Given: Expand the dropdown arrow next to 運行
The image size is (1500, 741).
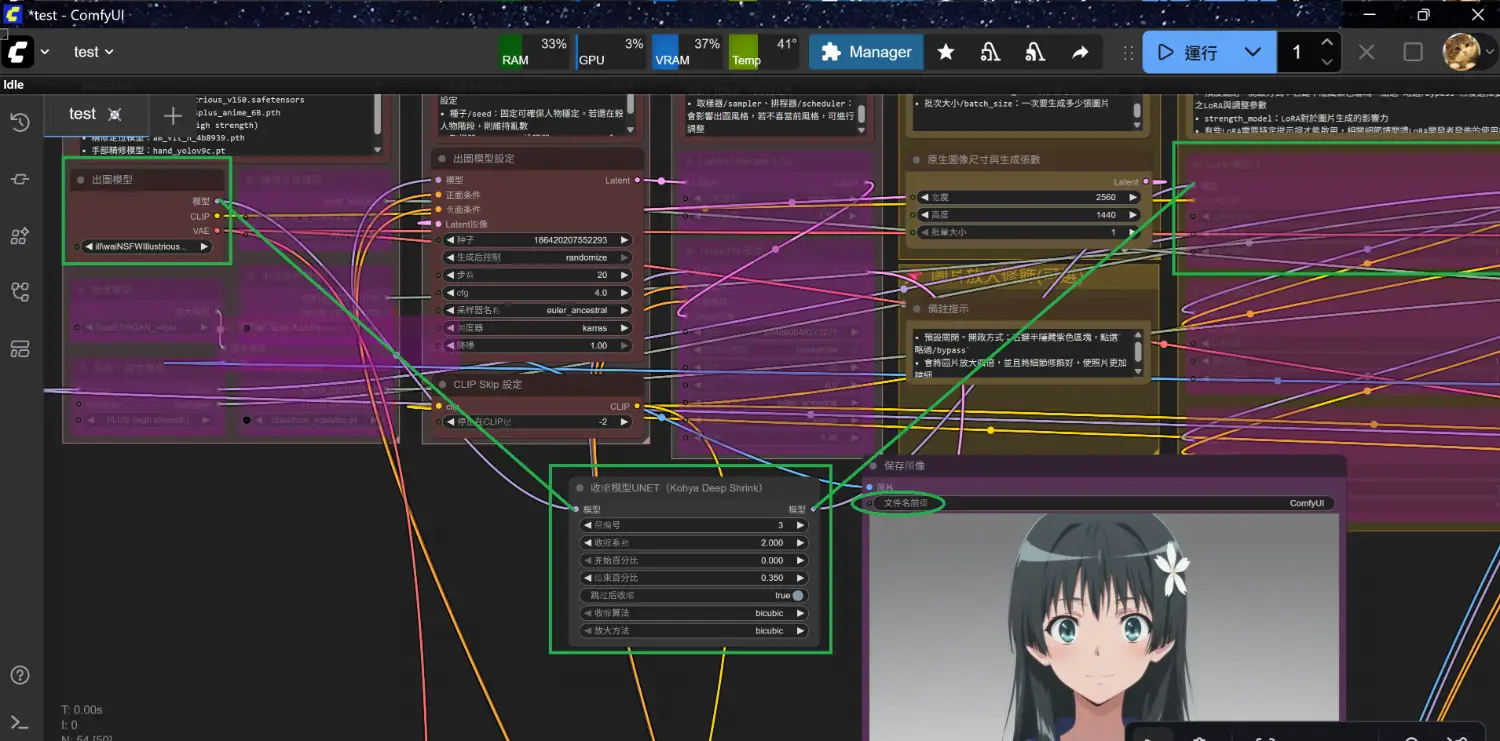Looking at the screenshot, I should click(1252, 52).
